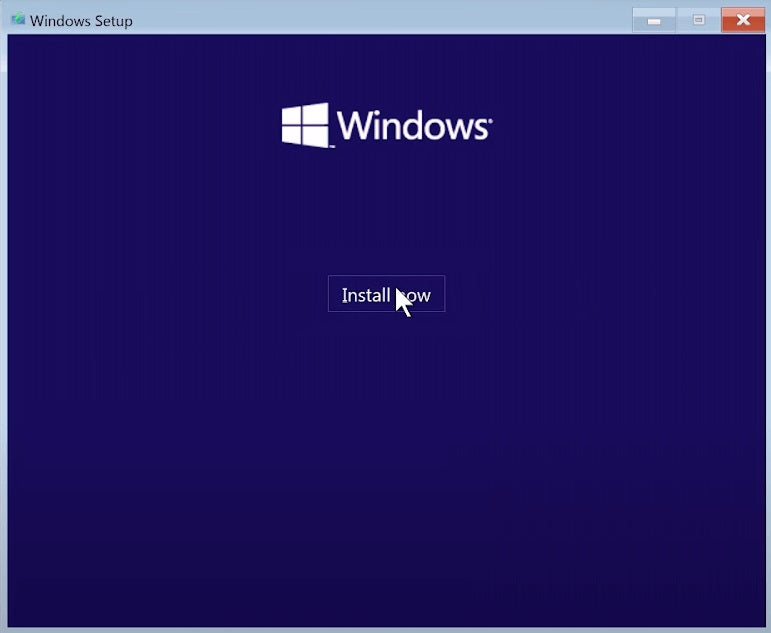Click the blank blue area above the Windows logo
771x633 pixels.
point(386,65)
